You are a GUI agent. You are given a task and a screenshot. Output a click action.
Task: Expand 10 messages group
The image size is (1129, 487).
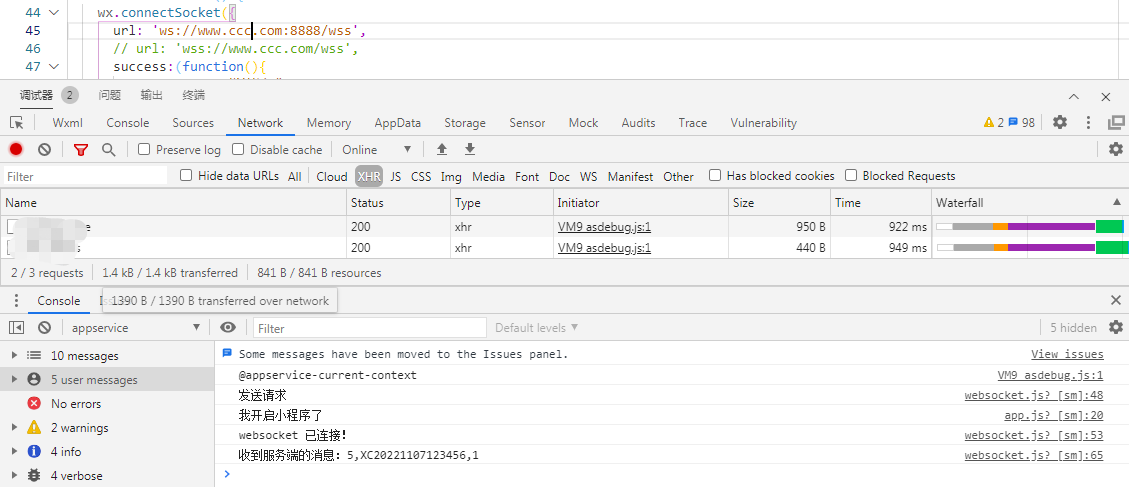pos(14,355)
